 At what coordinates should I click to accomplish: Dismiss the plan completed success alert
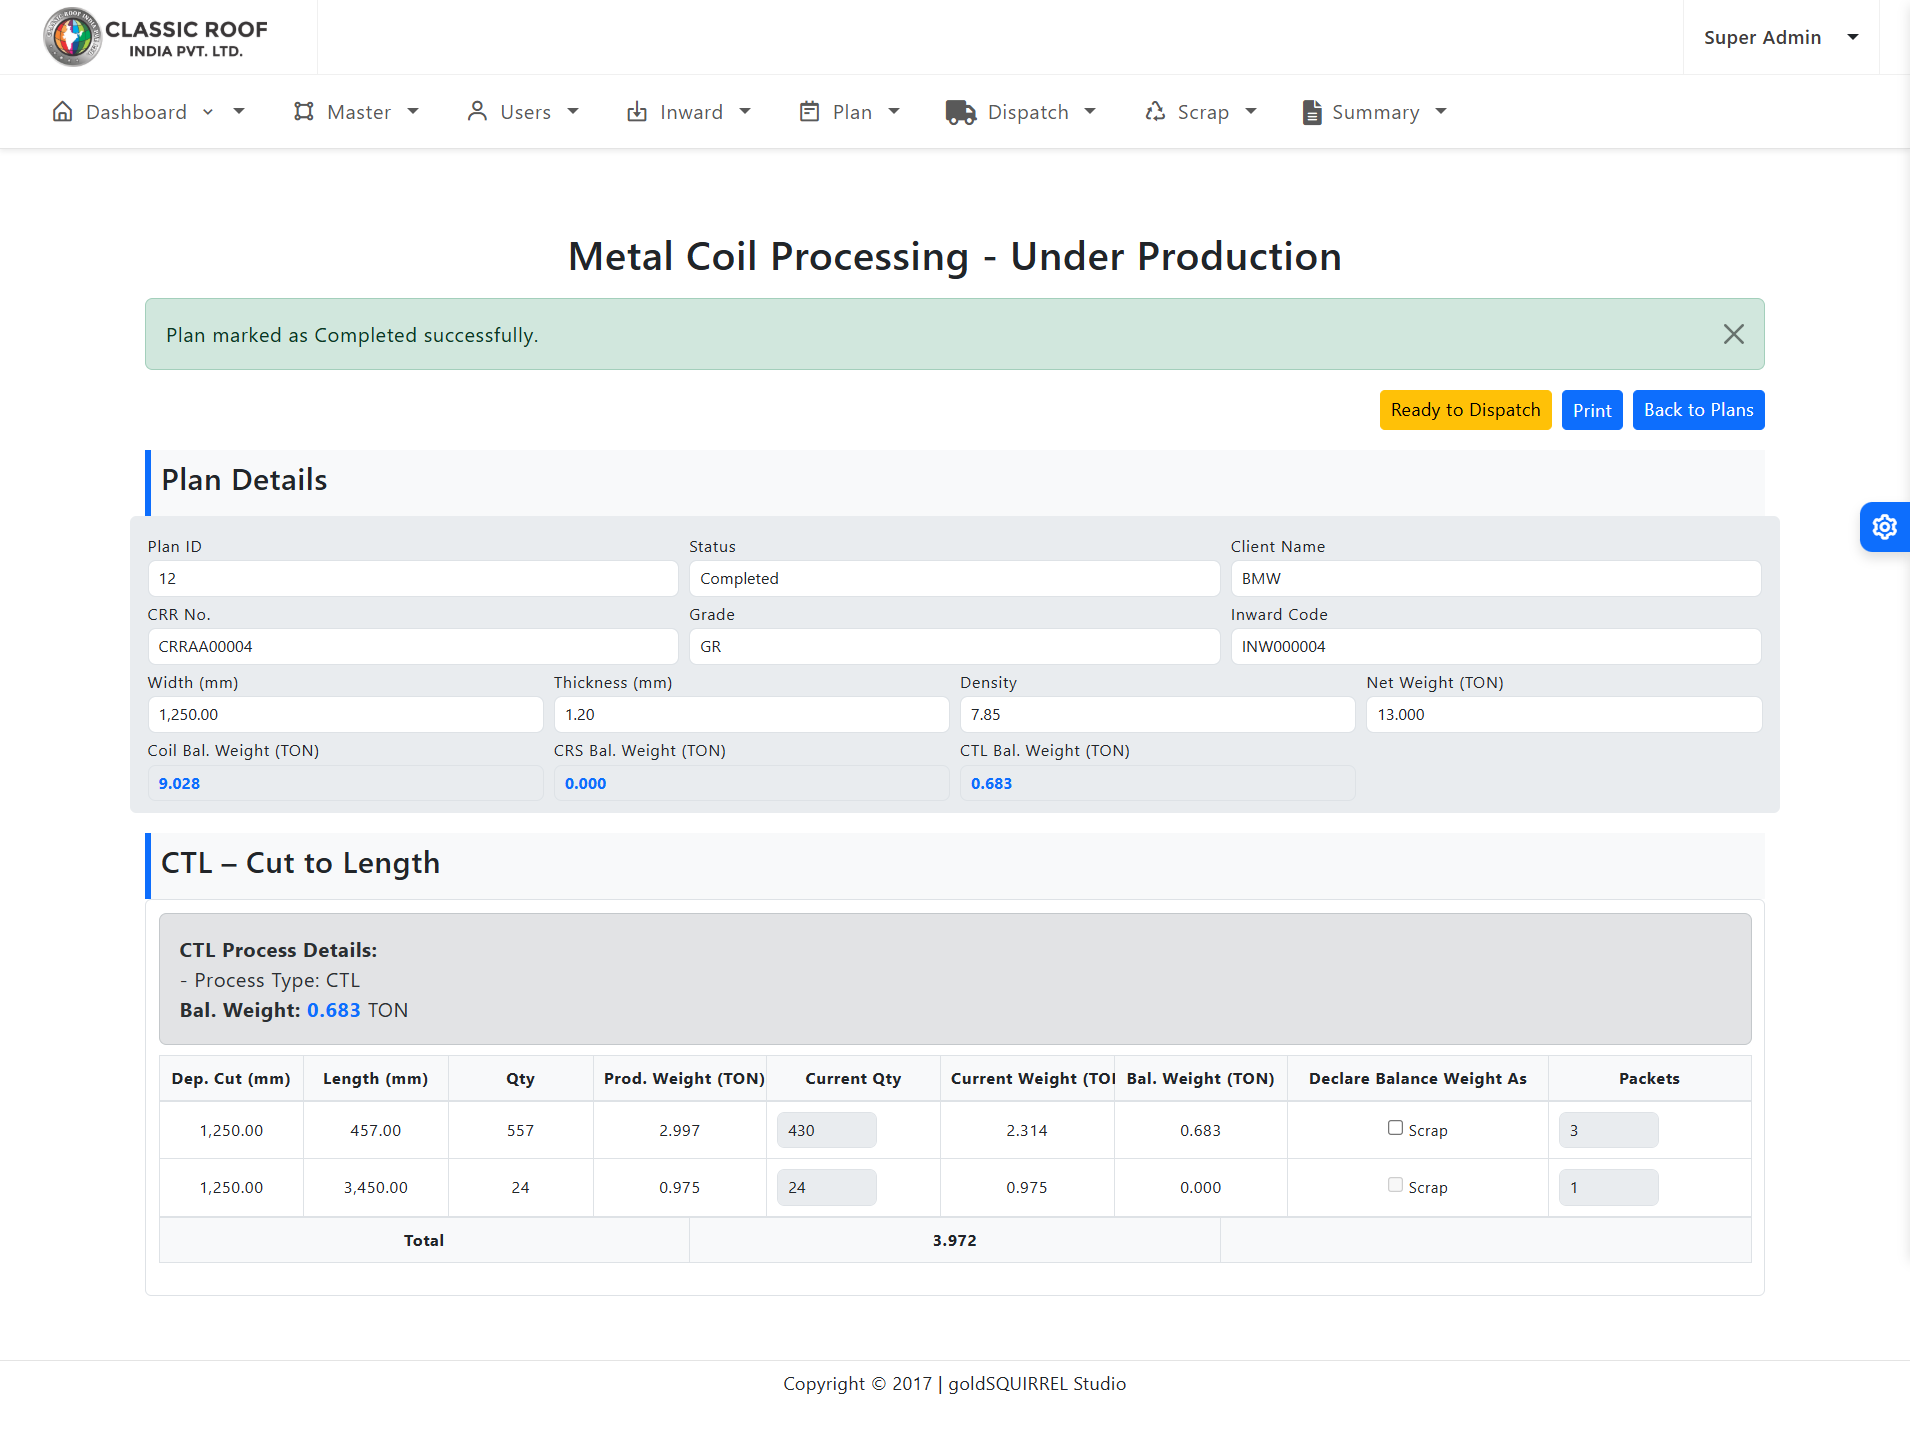pos(1733,334)
